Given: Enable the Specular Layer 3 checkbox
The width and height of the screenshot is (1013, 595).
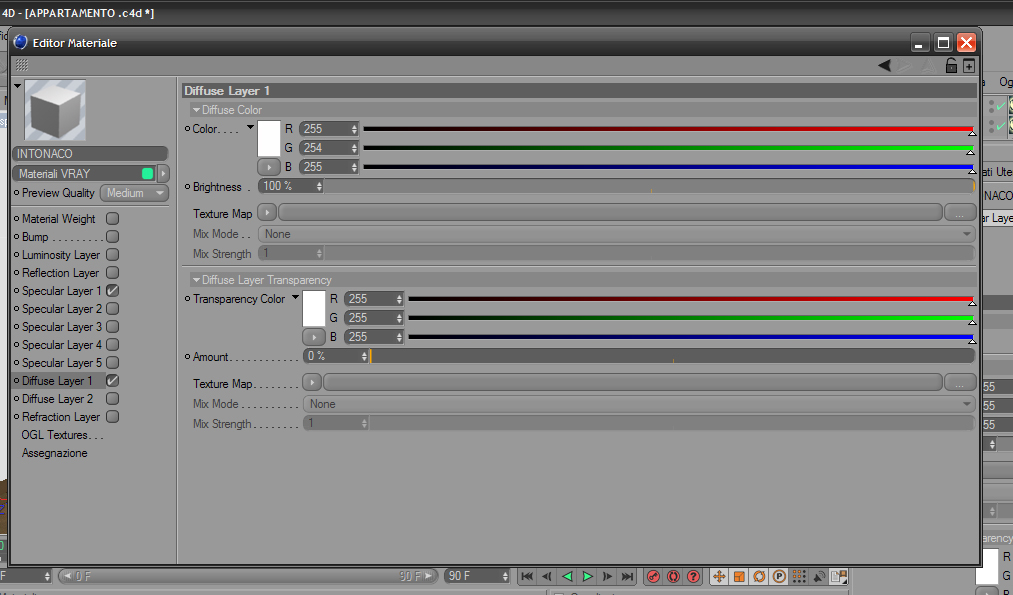Looking at the screenshot, I should point(112,327).
